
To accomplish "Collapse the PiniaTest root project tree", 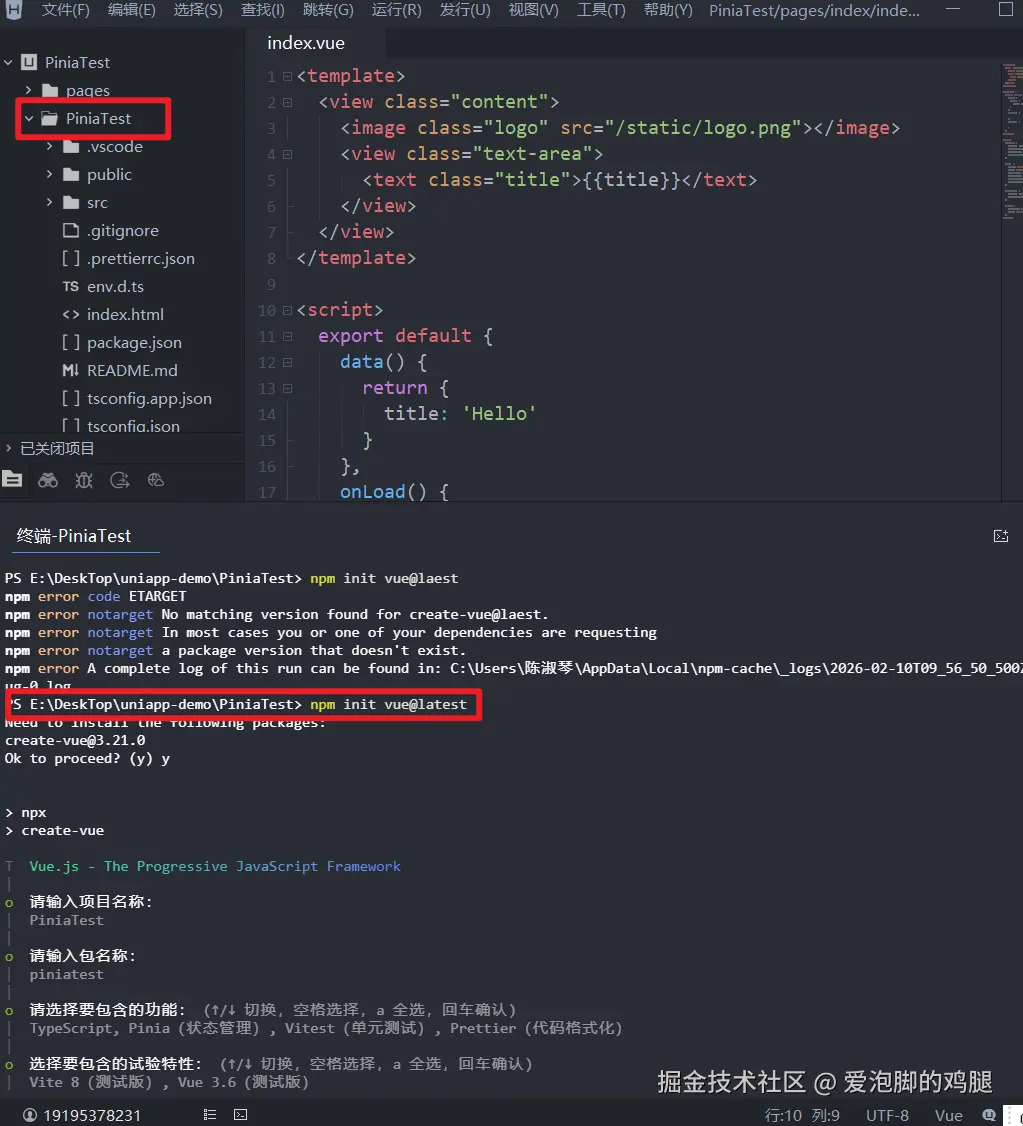I will point(8,62).
